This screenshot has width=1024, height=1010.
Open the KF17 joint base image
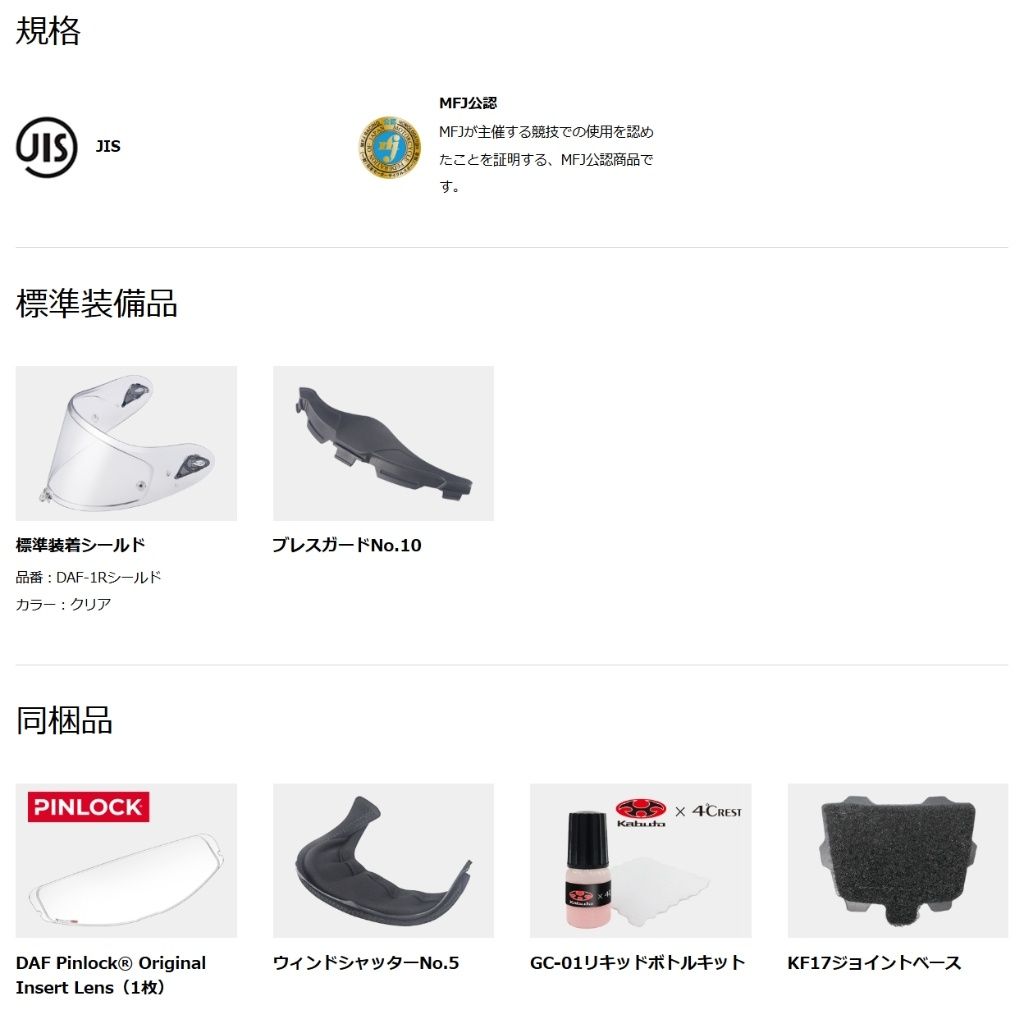point(898,861)
